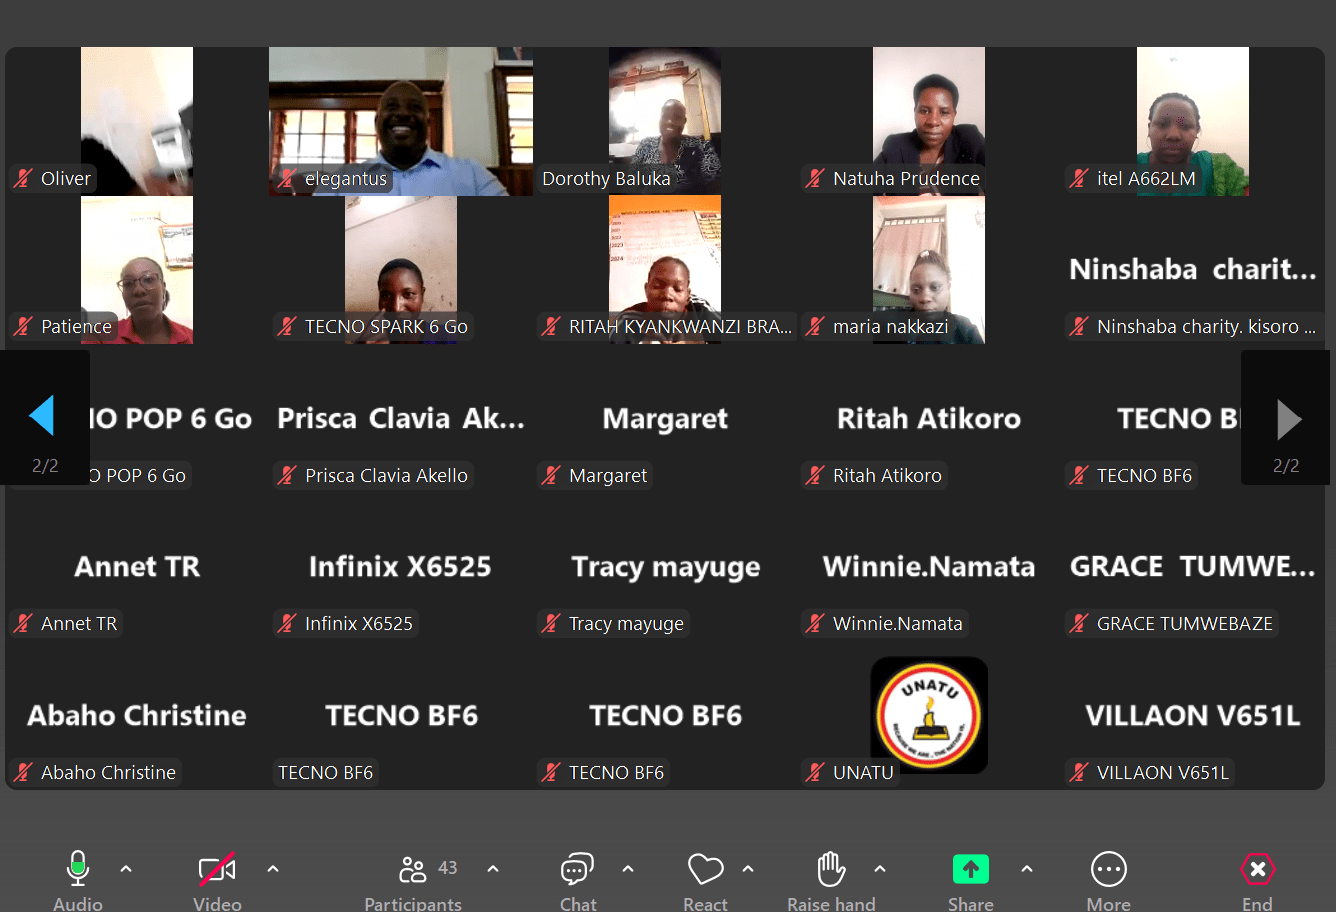Viewport: 1336px width, 912px height.
Task: Click the muted mic icon beside Oliver
Action: click(23, 179)
